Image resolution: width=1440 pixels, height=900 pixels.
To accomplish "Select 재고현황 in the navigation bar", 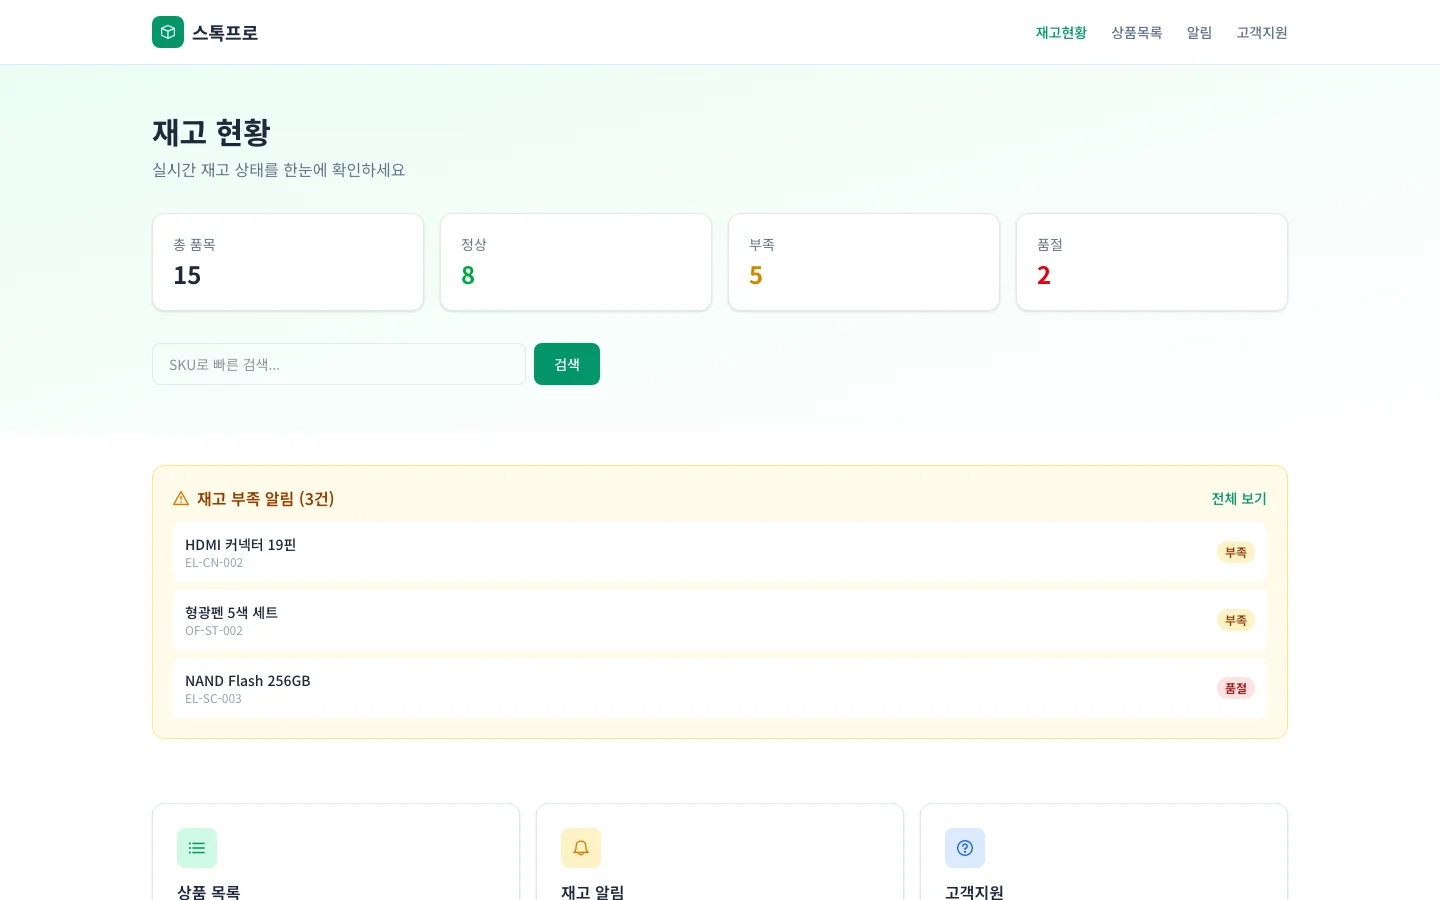I will (1061, 32).
